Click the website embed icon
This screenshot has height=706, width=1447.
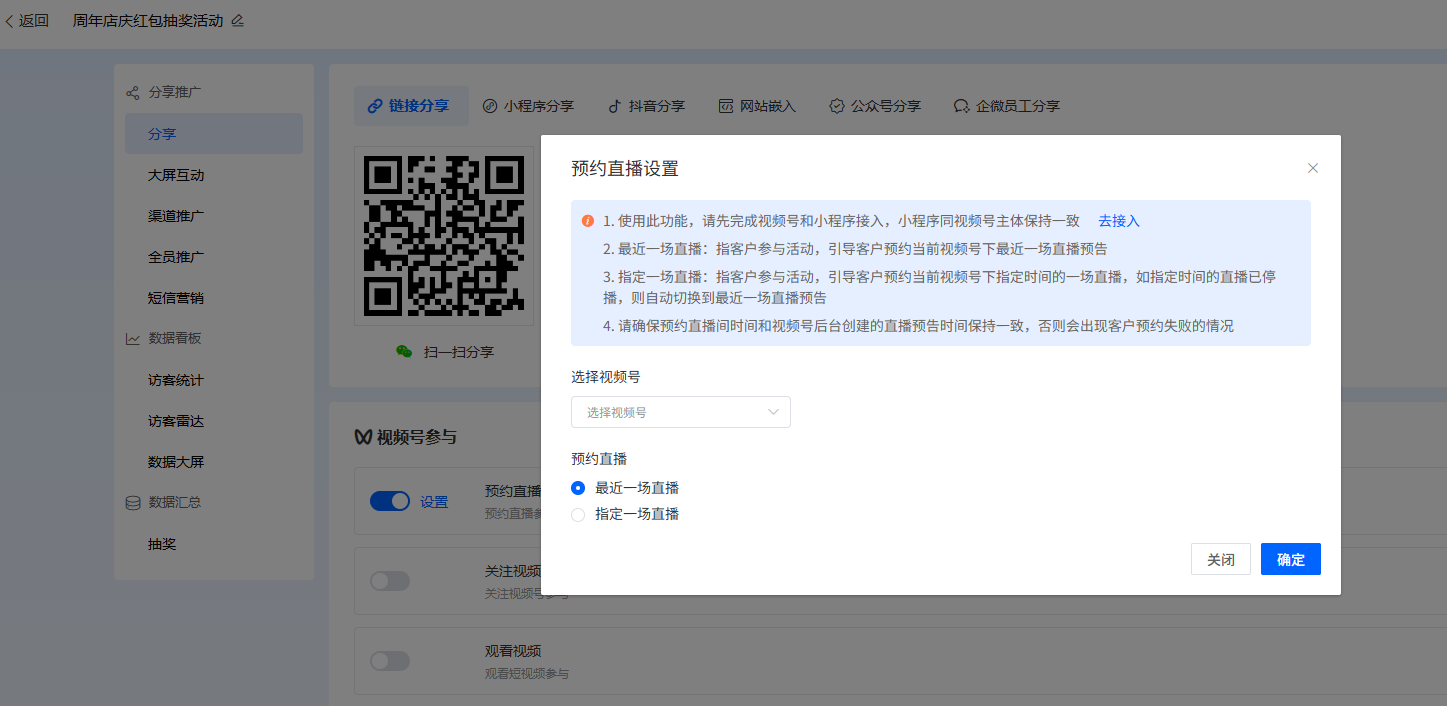pyautogui.click(x=726, y=106)
